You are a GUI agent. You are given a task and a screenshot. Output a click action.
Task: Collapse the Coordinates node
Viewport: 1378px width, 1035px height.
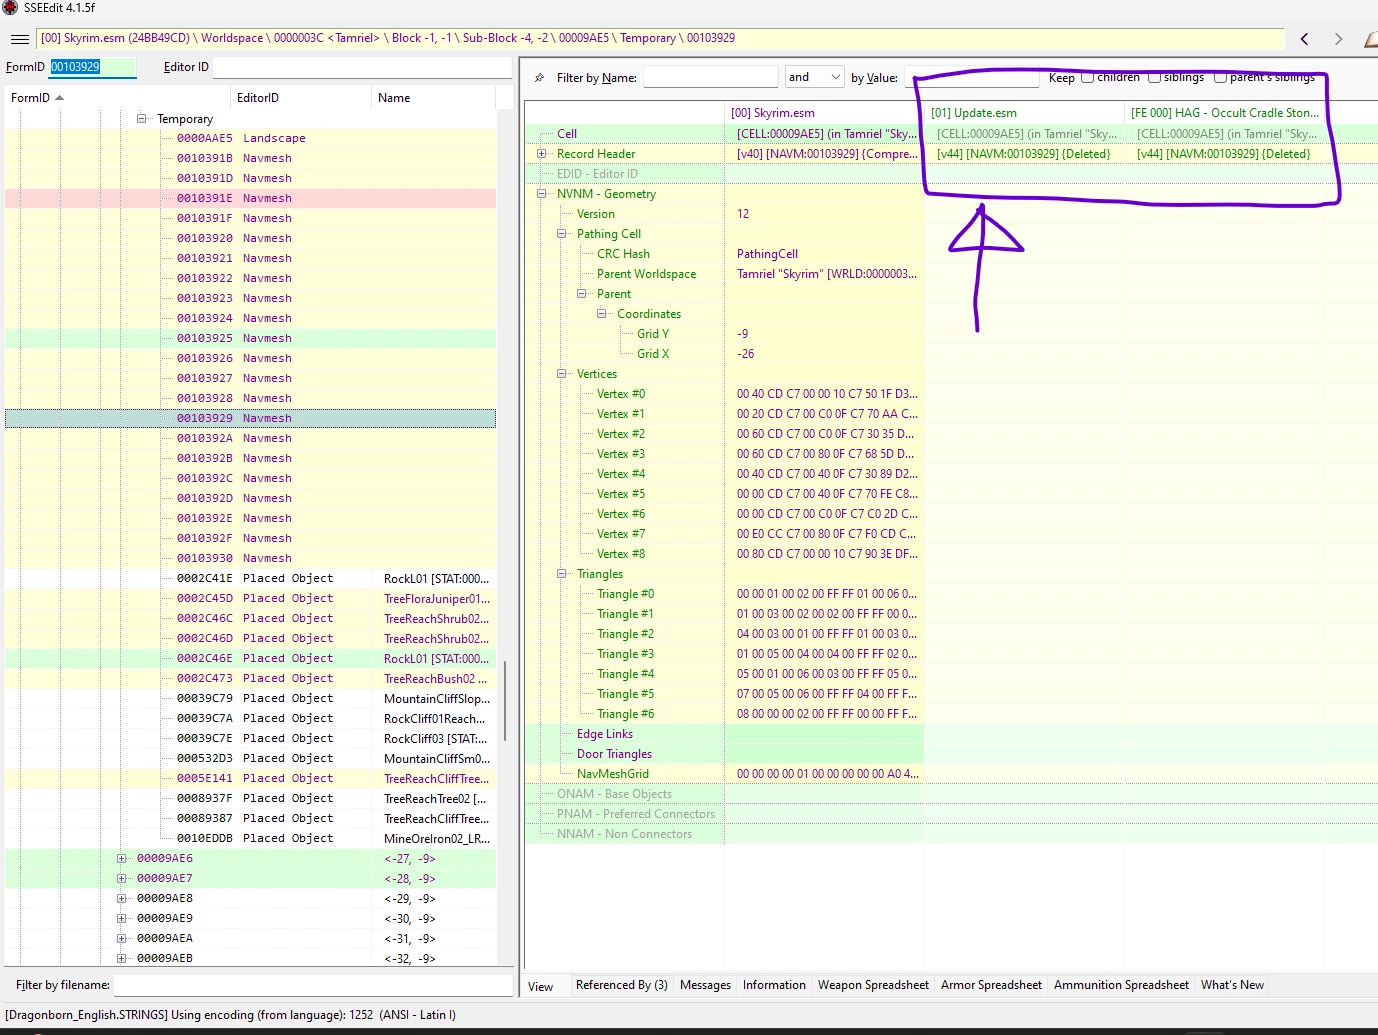click(x=602, y=314)
